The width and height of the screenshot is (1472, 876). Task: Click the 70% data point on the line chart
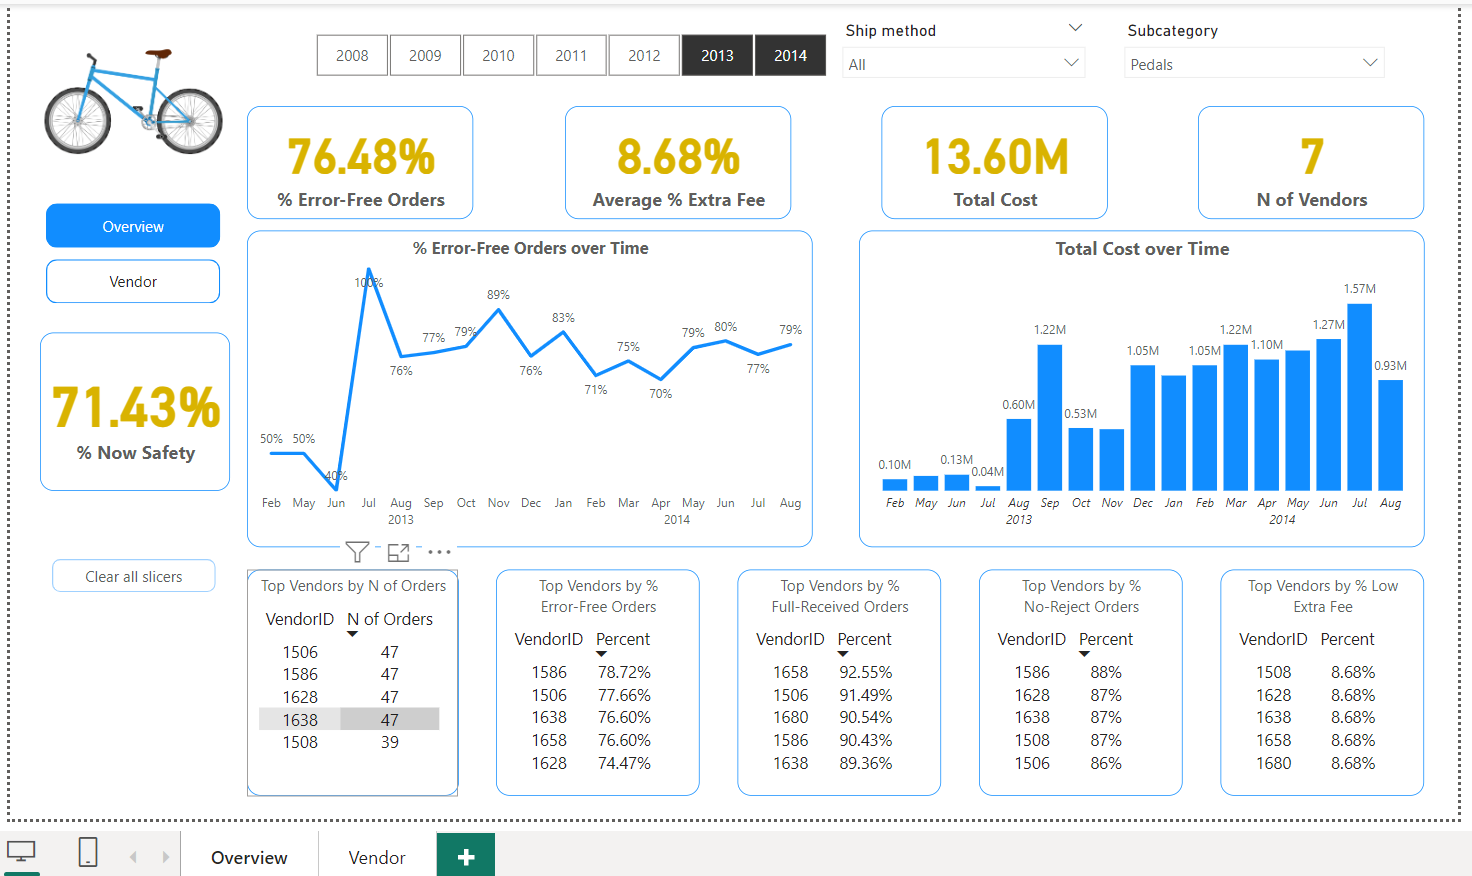point(660,379)
